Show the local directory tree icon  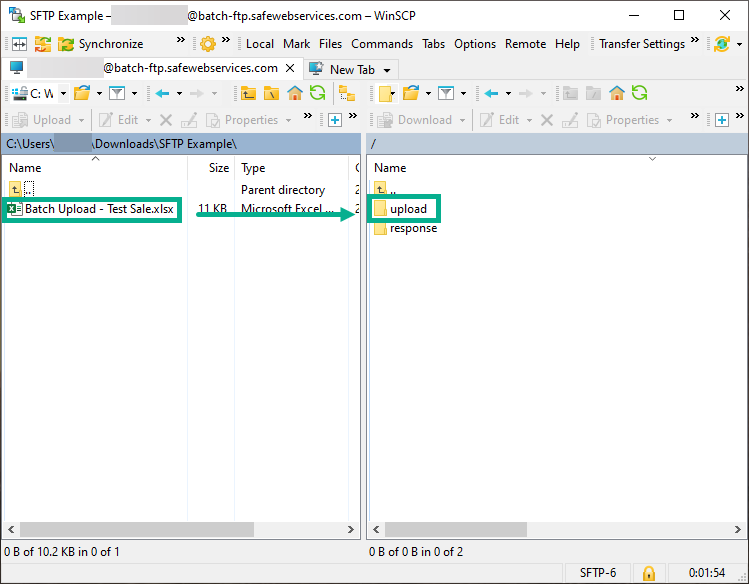[347, 93]
